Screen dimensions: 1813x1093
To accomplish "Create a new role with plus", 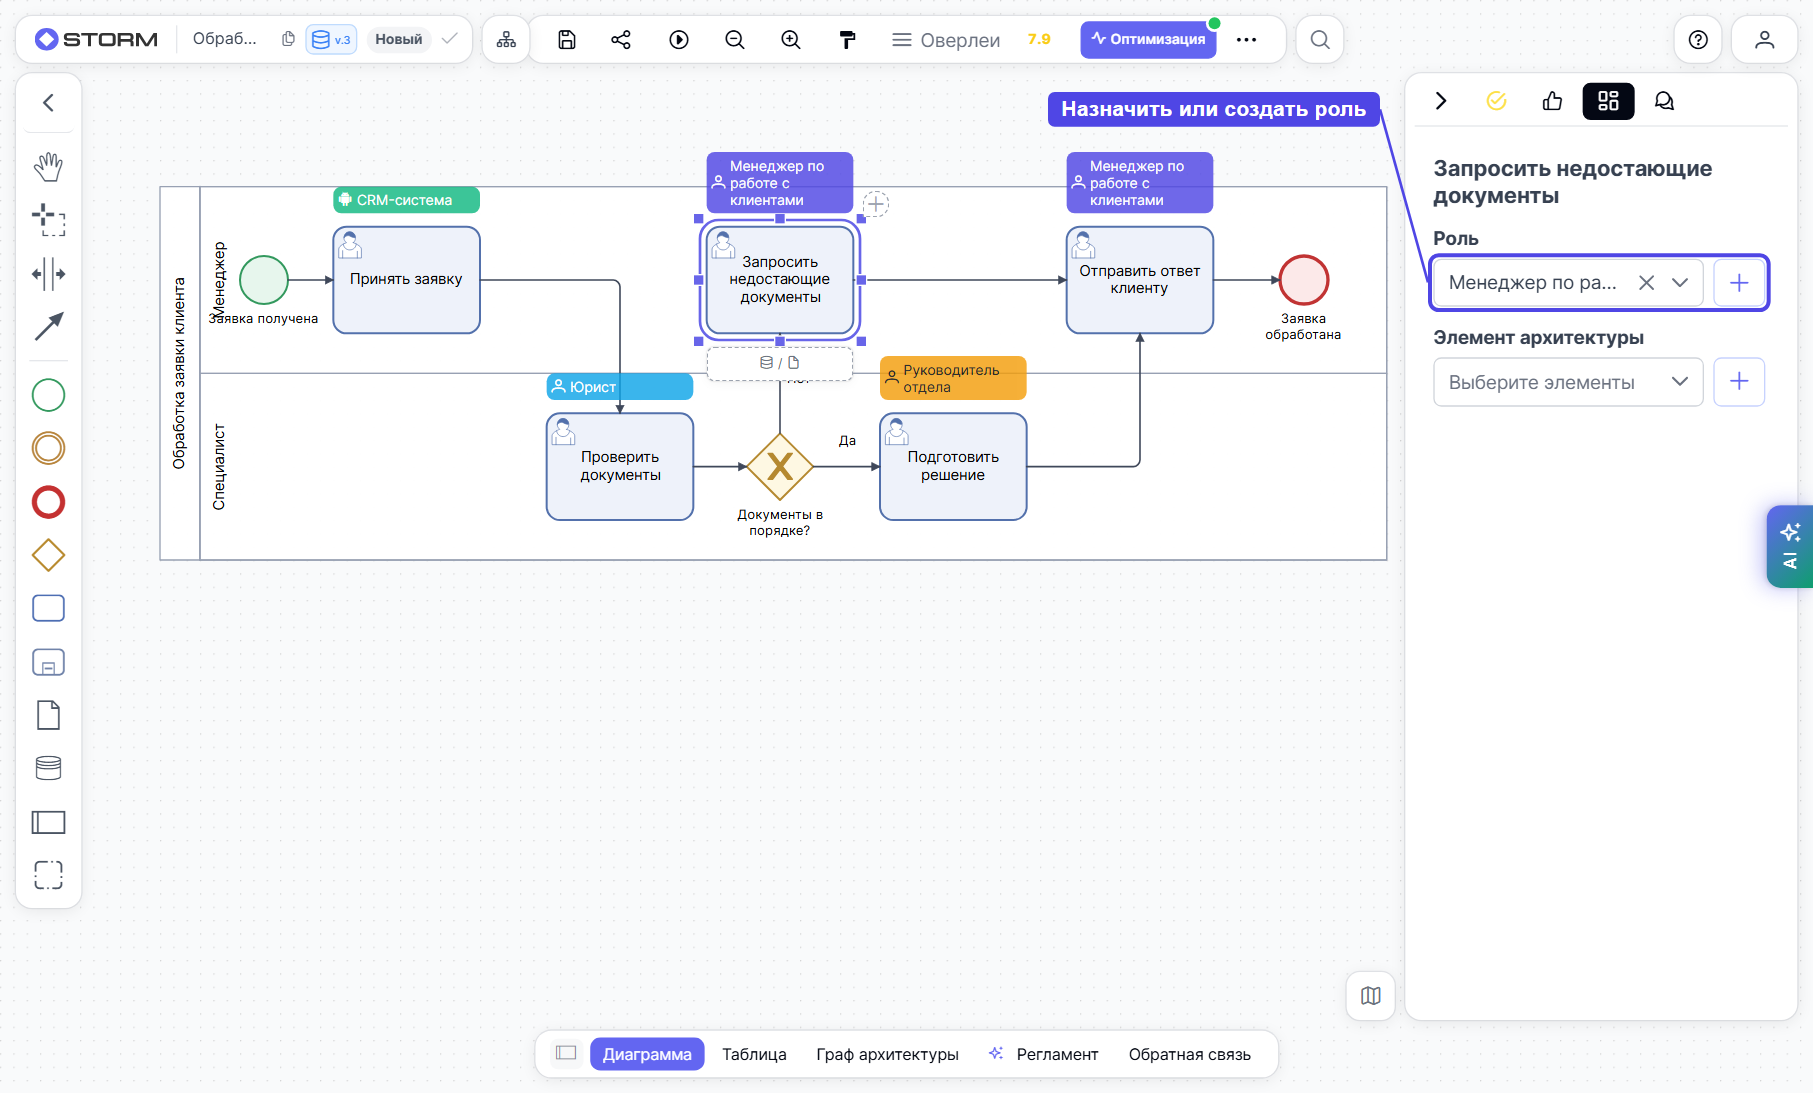I will pyautogui.click(x=1739, y=283).
